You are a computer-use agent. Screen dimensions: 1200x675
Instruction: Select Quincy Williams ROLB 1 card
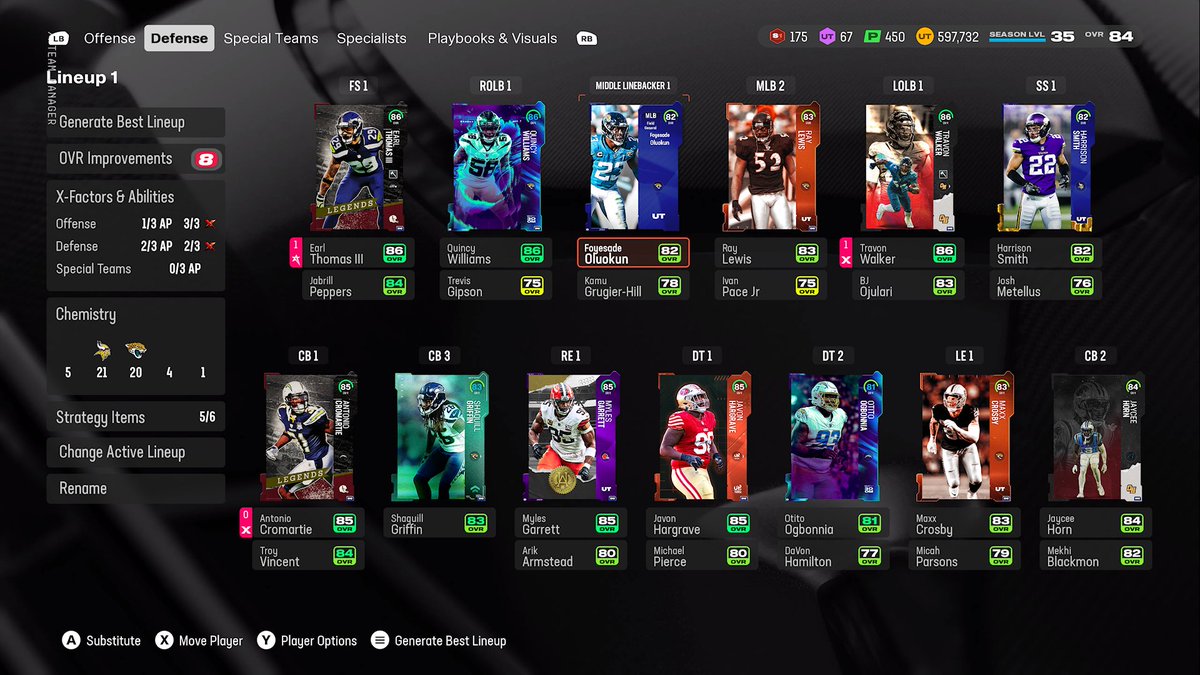click(x=497, y=167)
